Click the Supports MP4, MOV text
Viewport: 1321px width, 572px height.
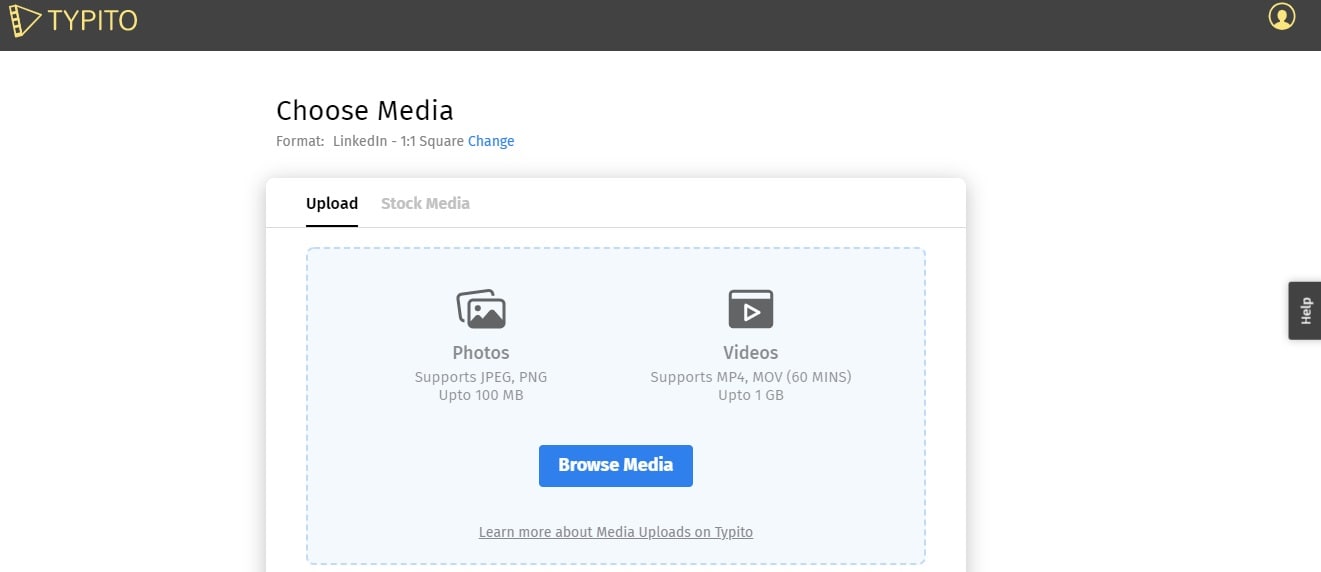[751, 377]
